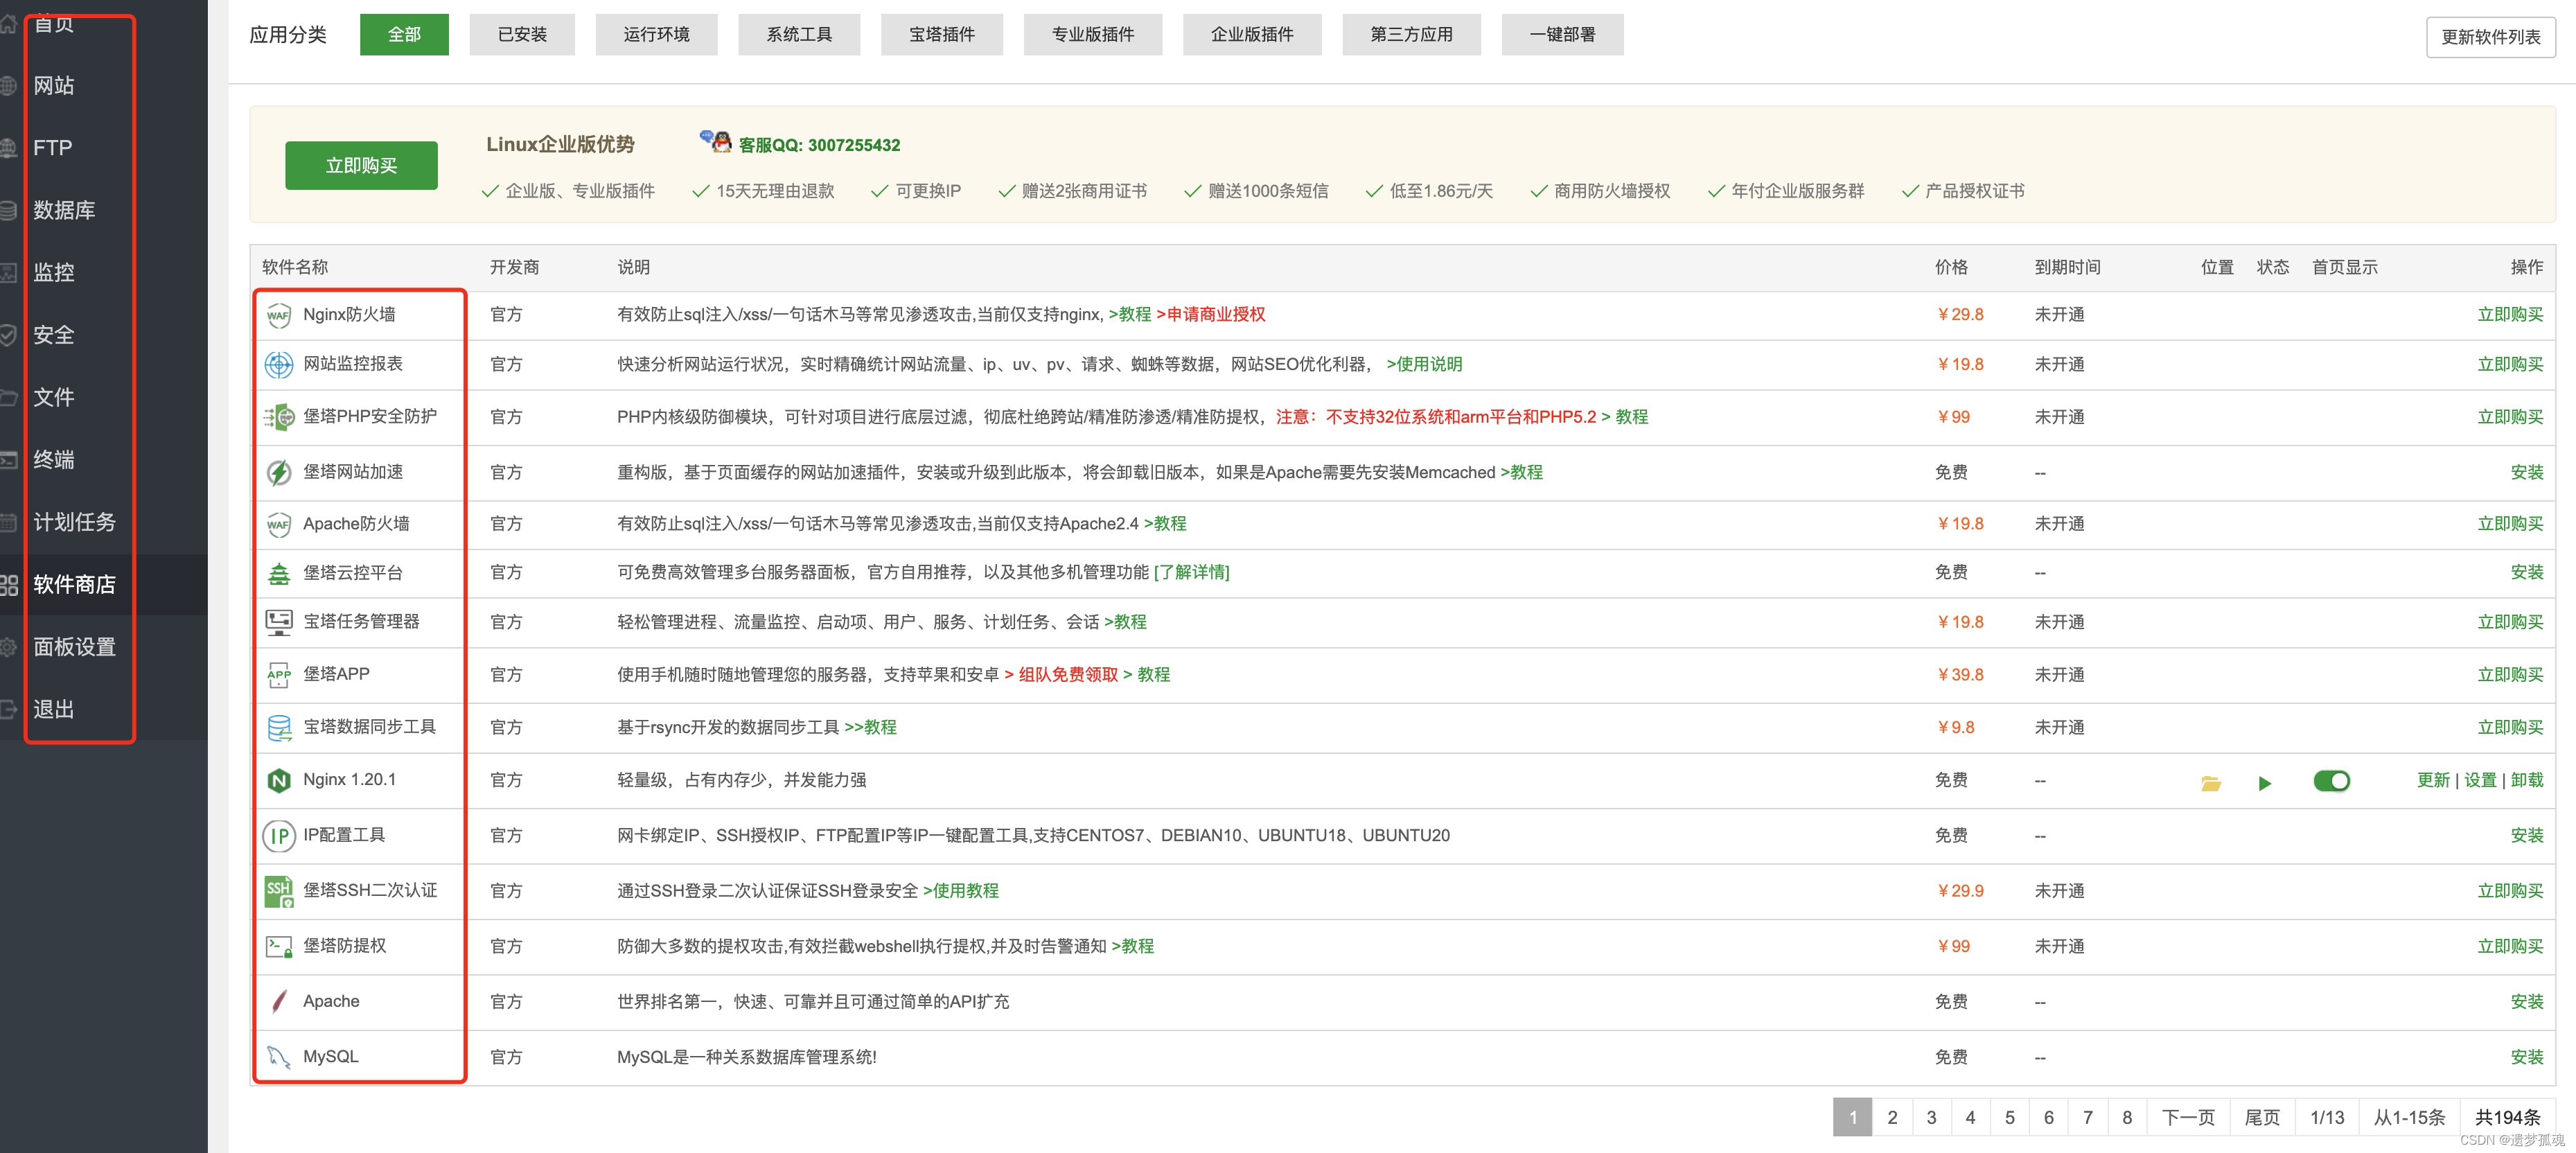Click the 堡塔SSH二次认证 SSH icon
The height and width of the screenshot is (1153, 2576).
click(279, 891)
